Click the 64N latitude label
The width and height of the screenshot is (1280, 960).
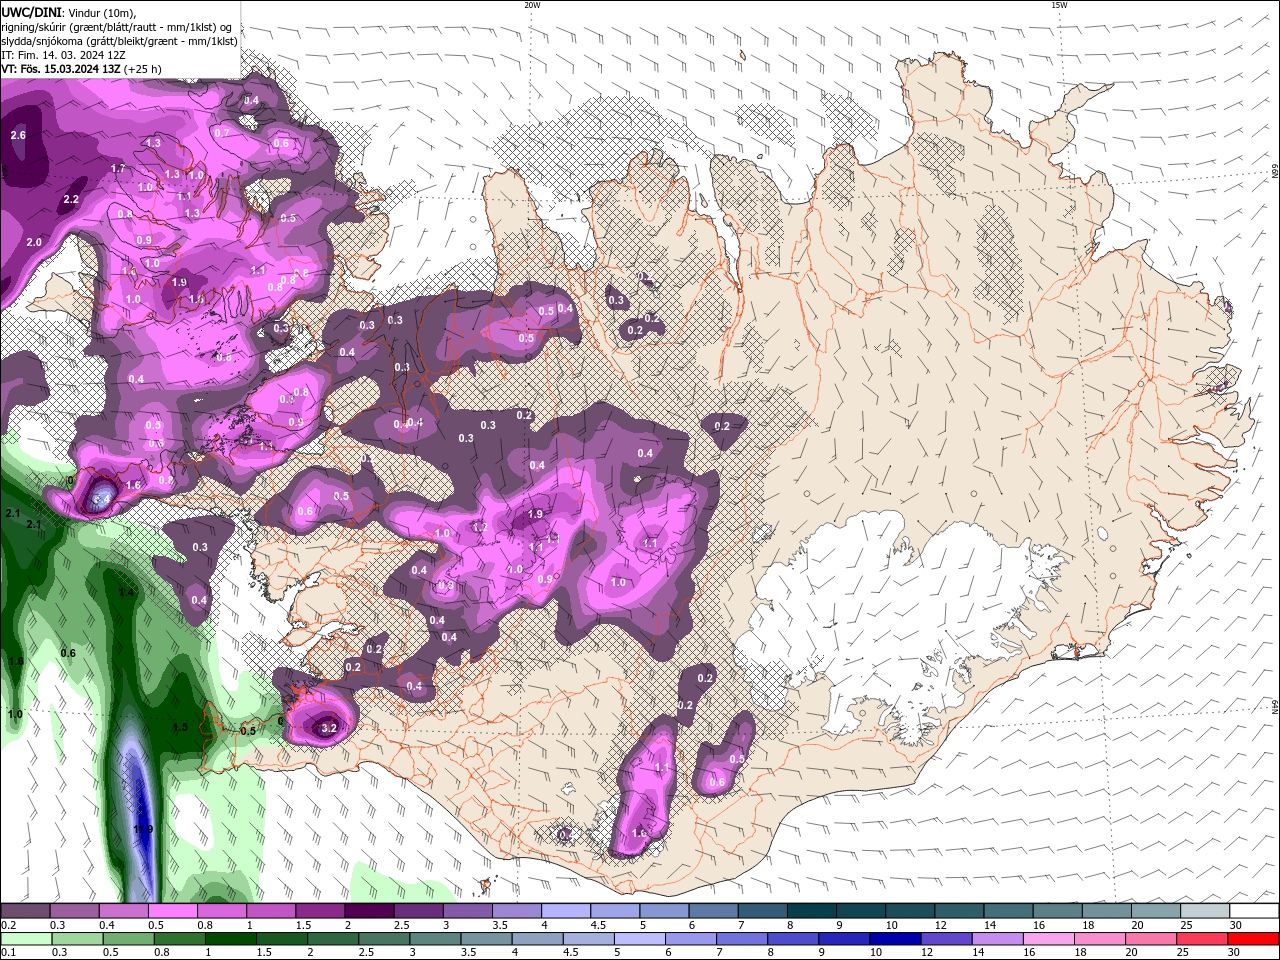click(1275, 706)
